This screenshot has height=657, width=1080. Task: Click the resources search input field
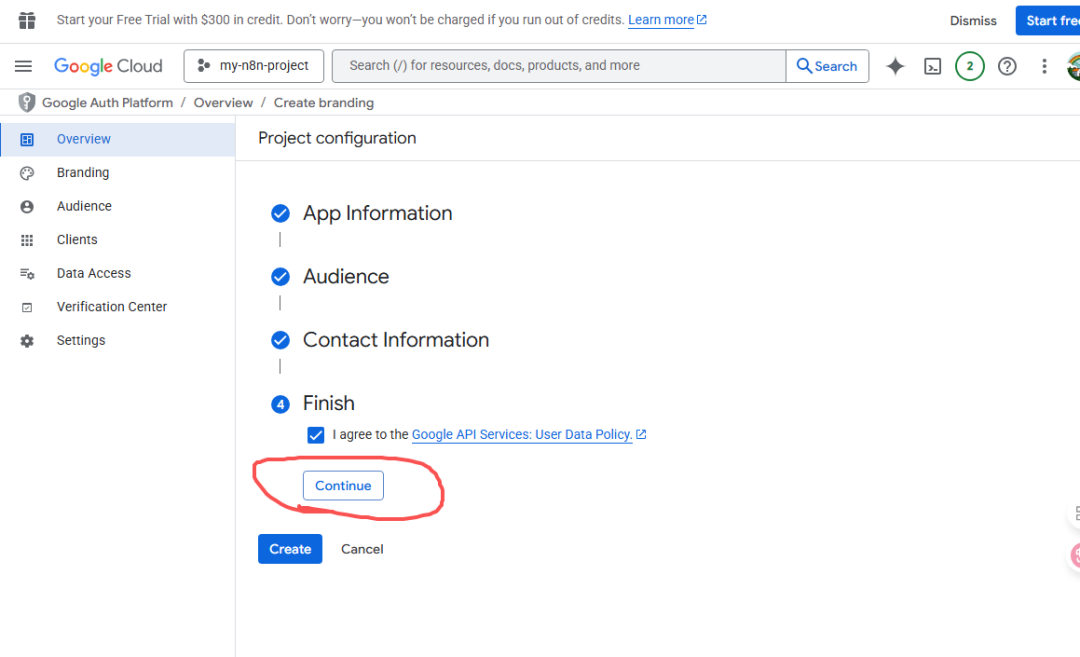[x=558, y=66]
